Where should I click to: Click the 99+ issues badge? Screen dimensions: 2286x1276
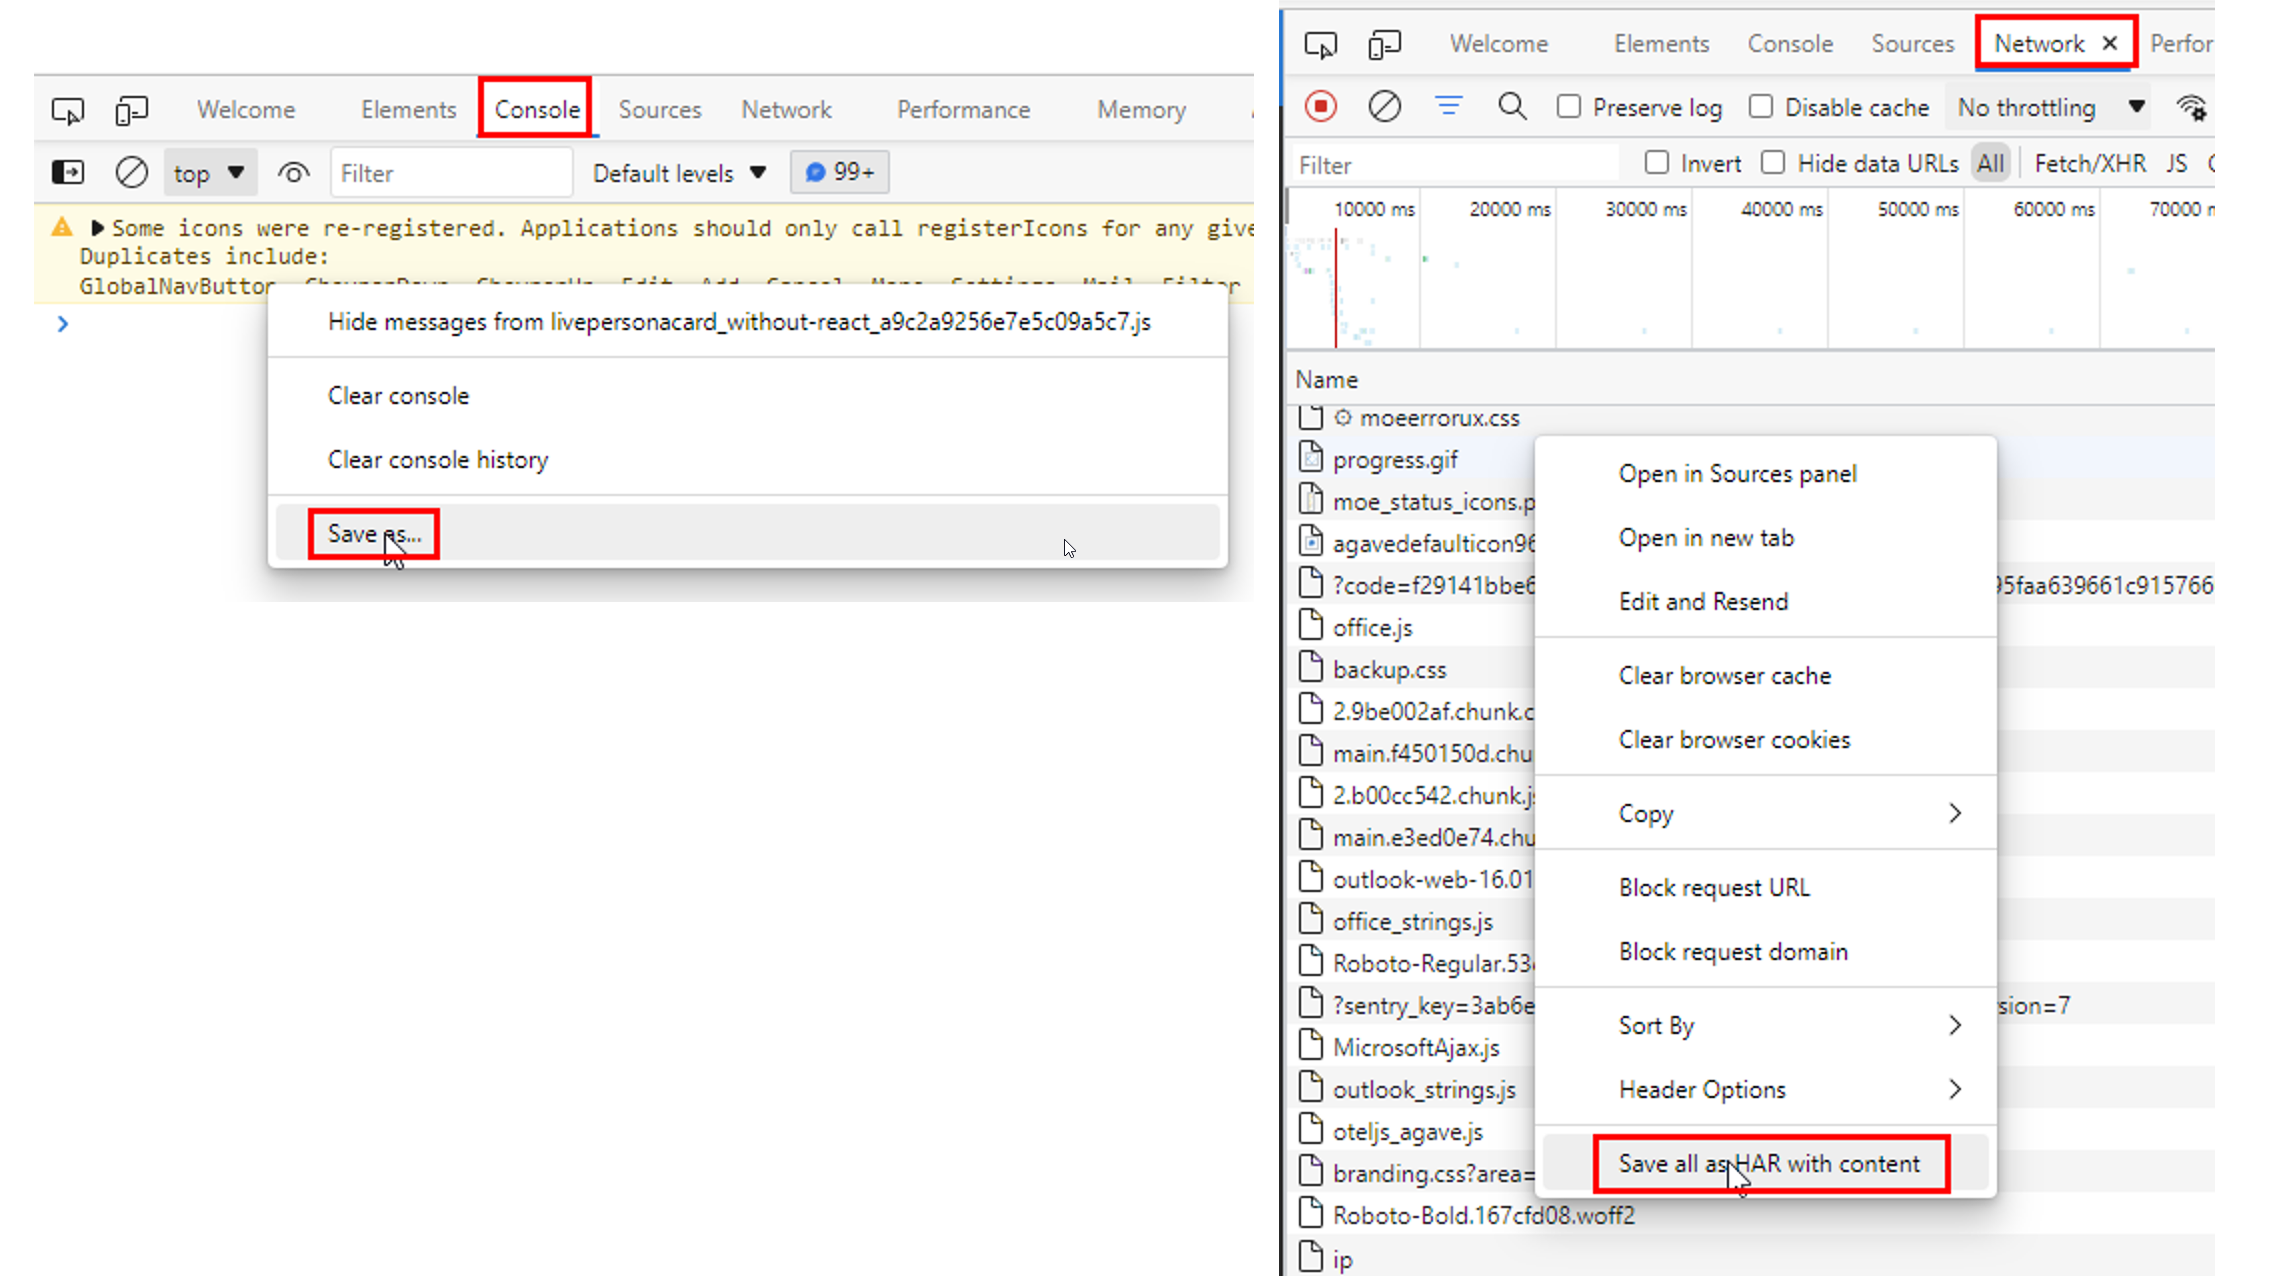point(840,172)
